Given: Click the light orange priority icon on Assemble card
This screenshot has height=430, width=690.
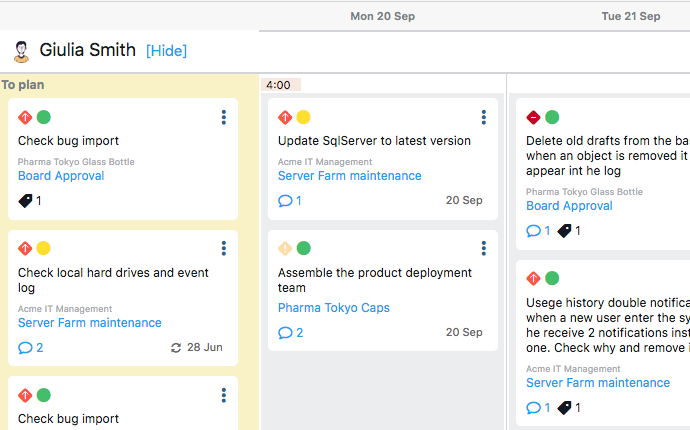Looking at the screenshot, I should 285,248.
